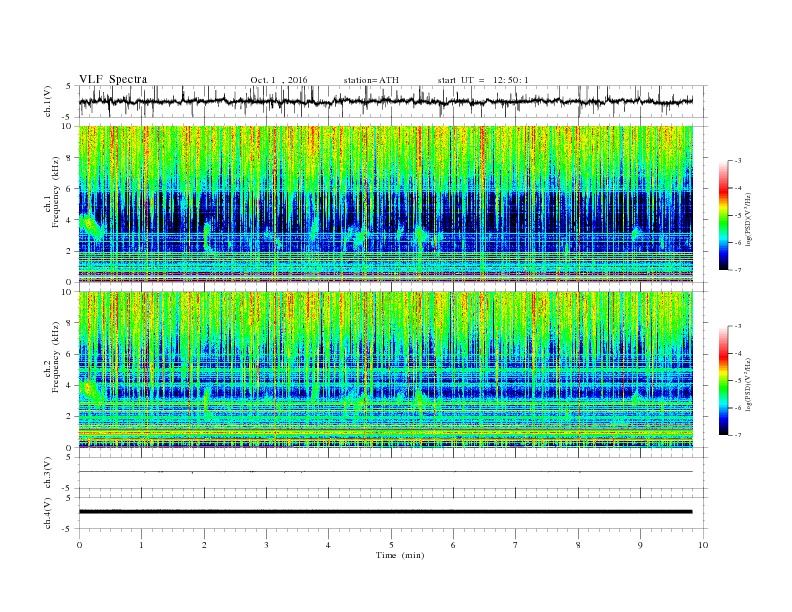792x612 pixels.
Task: Click the time axis tick label "5"
Action: pos(391,545)
